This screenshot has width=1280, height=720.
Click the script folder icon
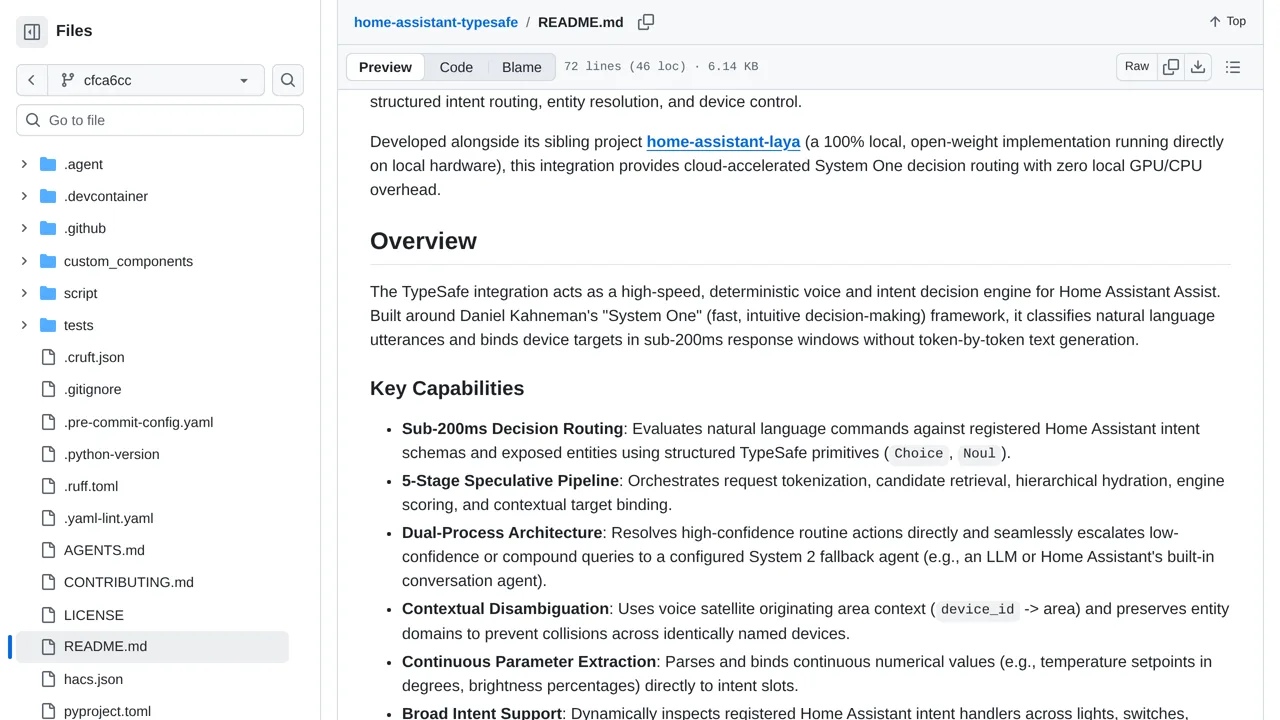(x=48, y=293)
